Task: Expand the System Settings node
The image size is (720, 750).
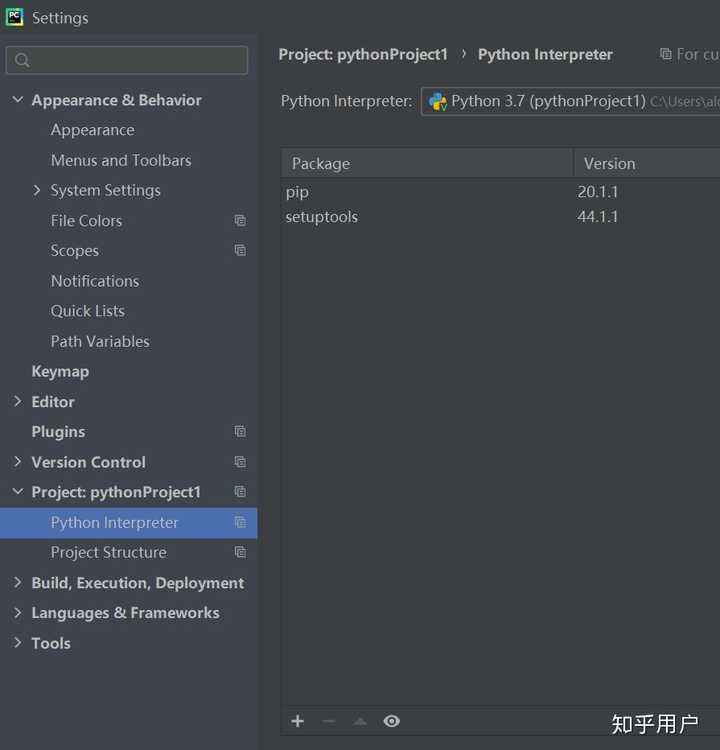Action: tap(37, 190)
